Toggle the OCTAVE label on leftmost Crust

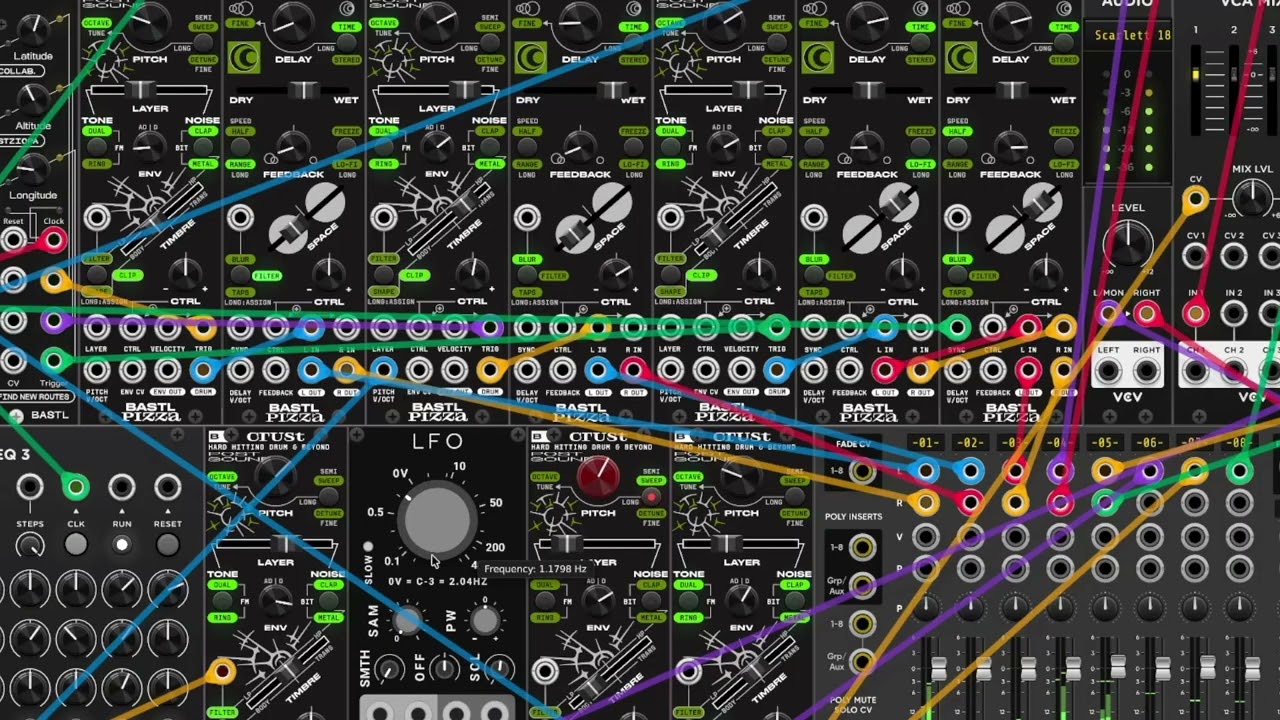click(97, 22)
